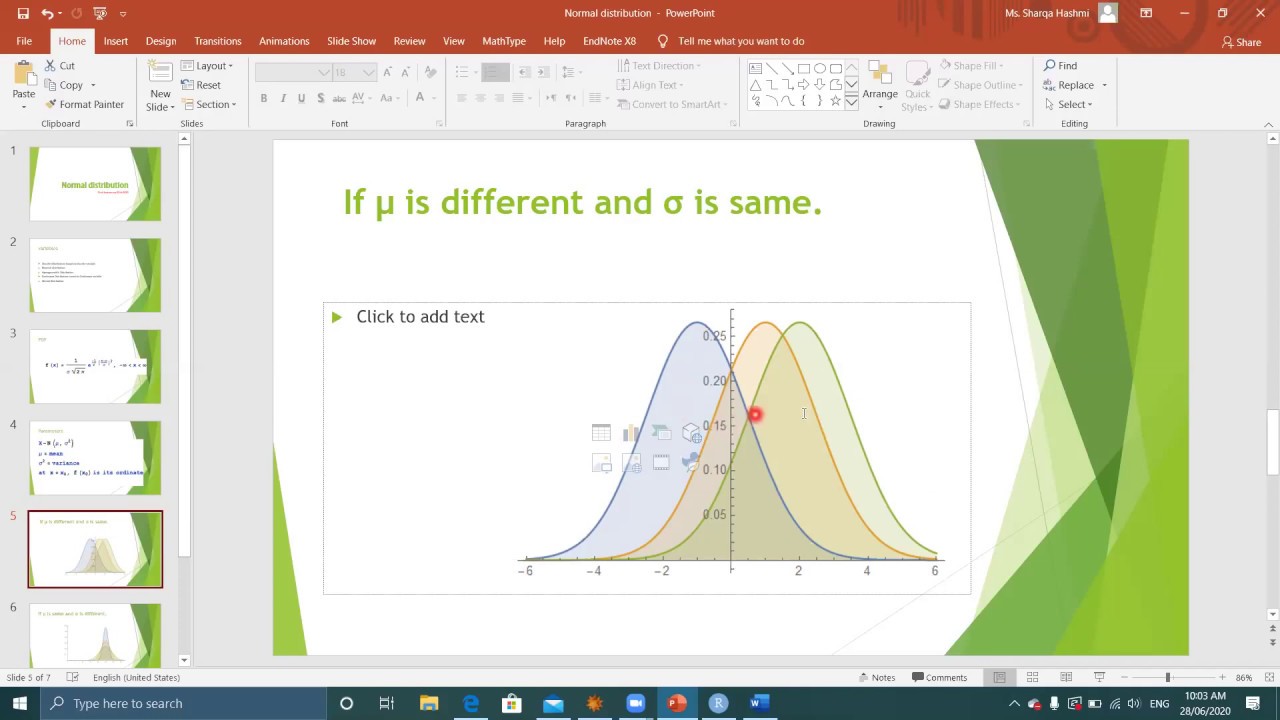Click the Cut scissors icon
Viewport: 1280px width, 720px height.
(x=51, y=66)
